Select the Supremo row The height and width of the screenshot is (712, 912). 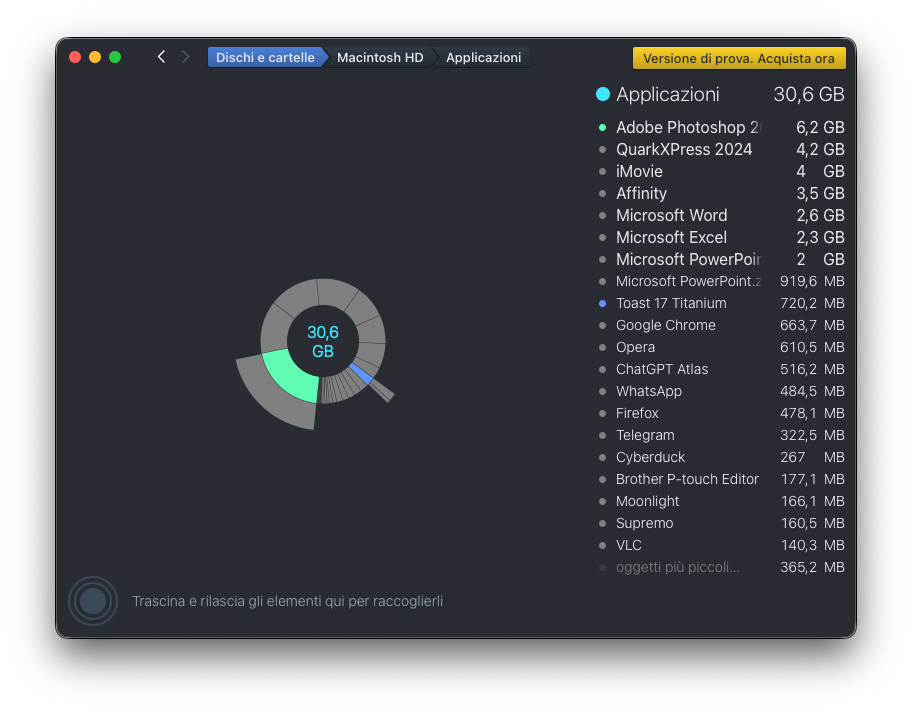(721, 524)
